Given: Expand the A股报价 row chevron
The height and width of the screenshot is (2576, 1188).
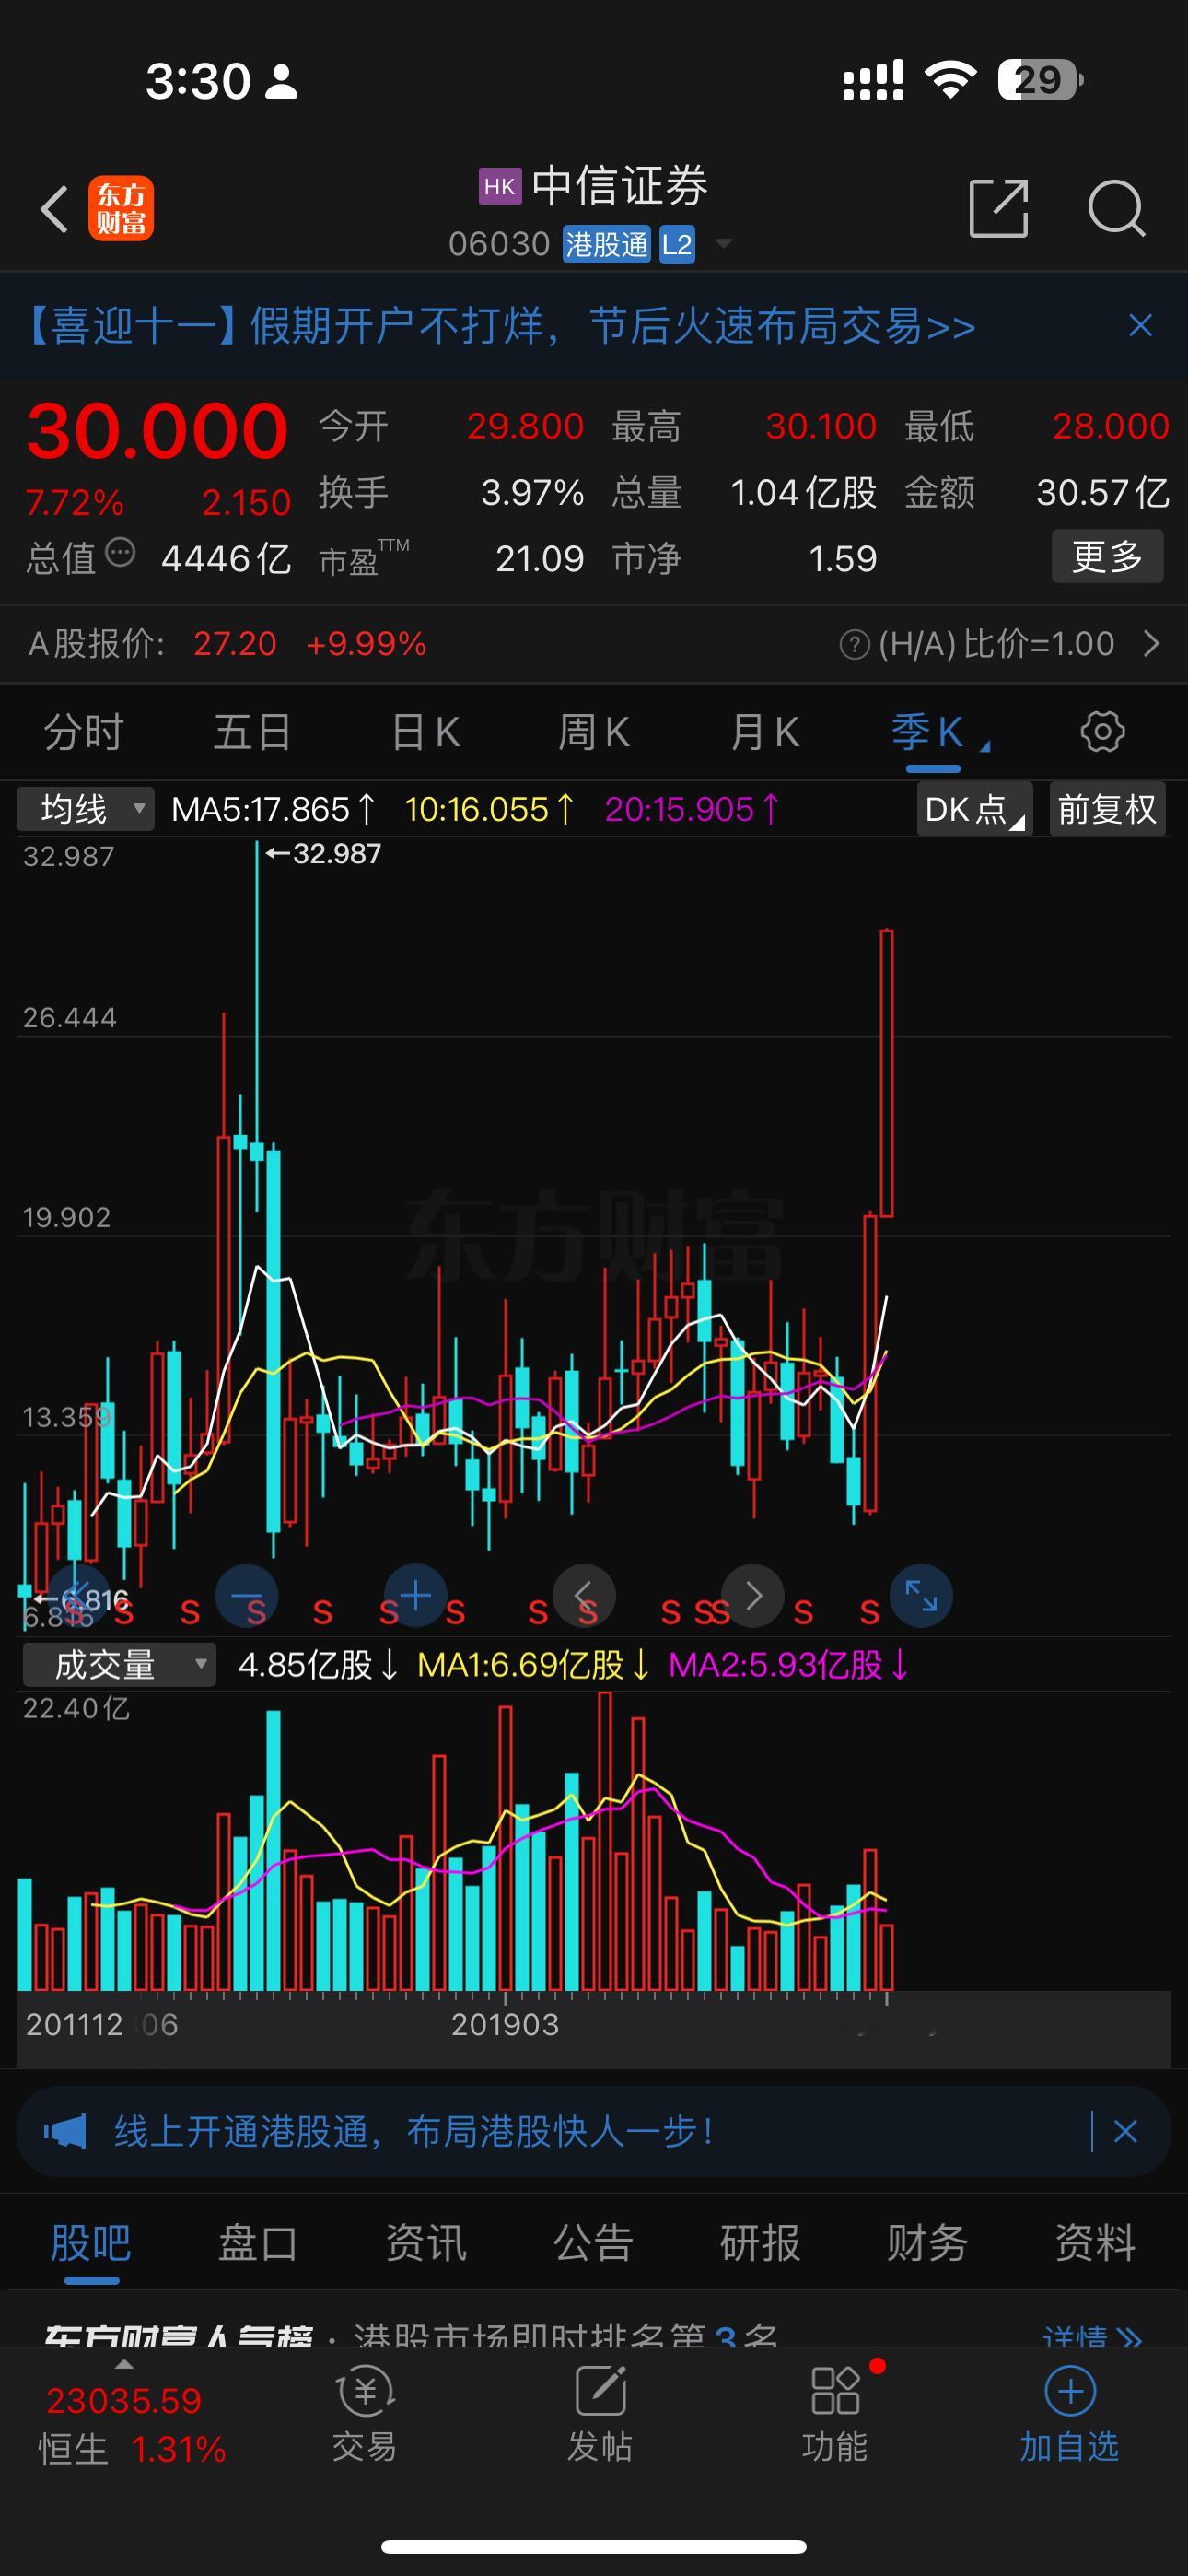Looking at the screenshot, I should pyautogui.click(x=1151, y=643).
